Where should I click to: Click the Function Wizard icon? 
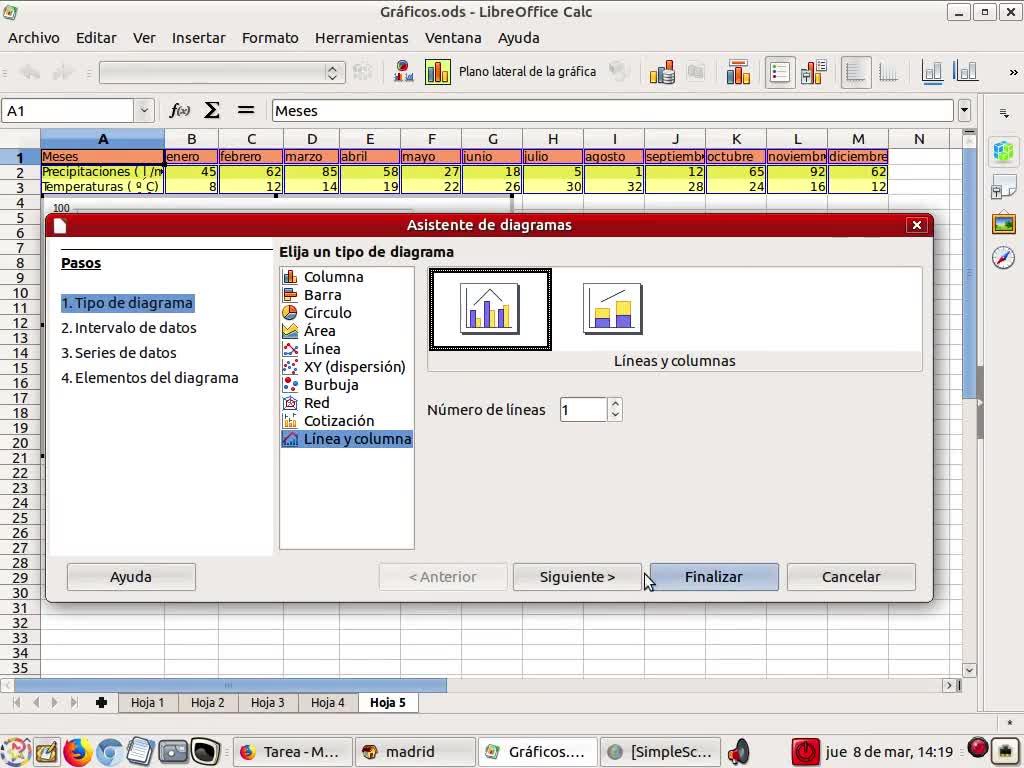180,111
